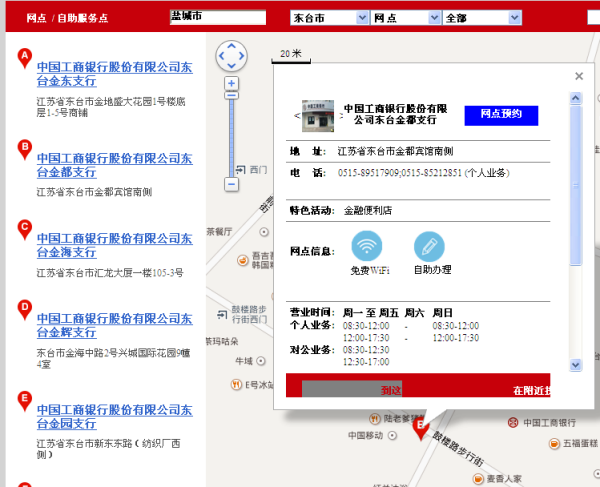Select red marker B in branch list
This screenshot has width=600, height=487.
click(25, 150)
